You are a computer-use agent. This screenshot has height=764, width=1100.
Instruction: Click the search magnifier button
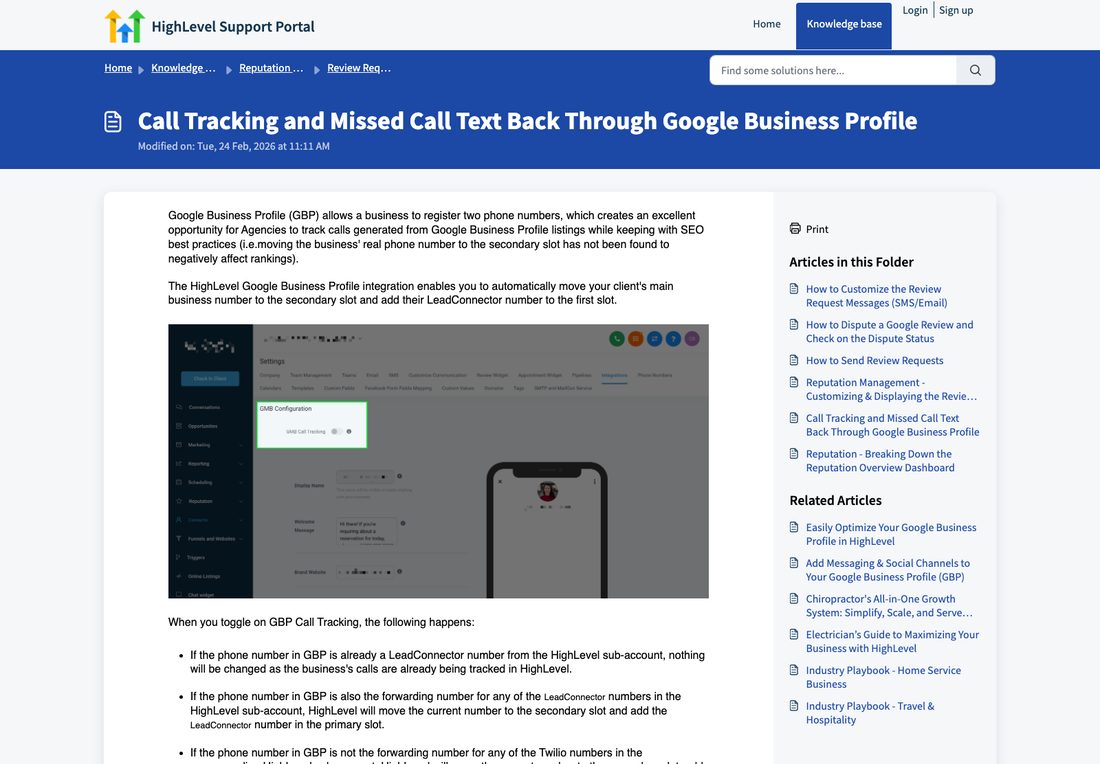pyautogui.click(x=975, y=70)
